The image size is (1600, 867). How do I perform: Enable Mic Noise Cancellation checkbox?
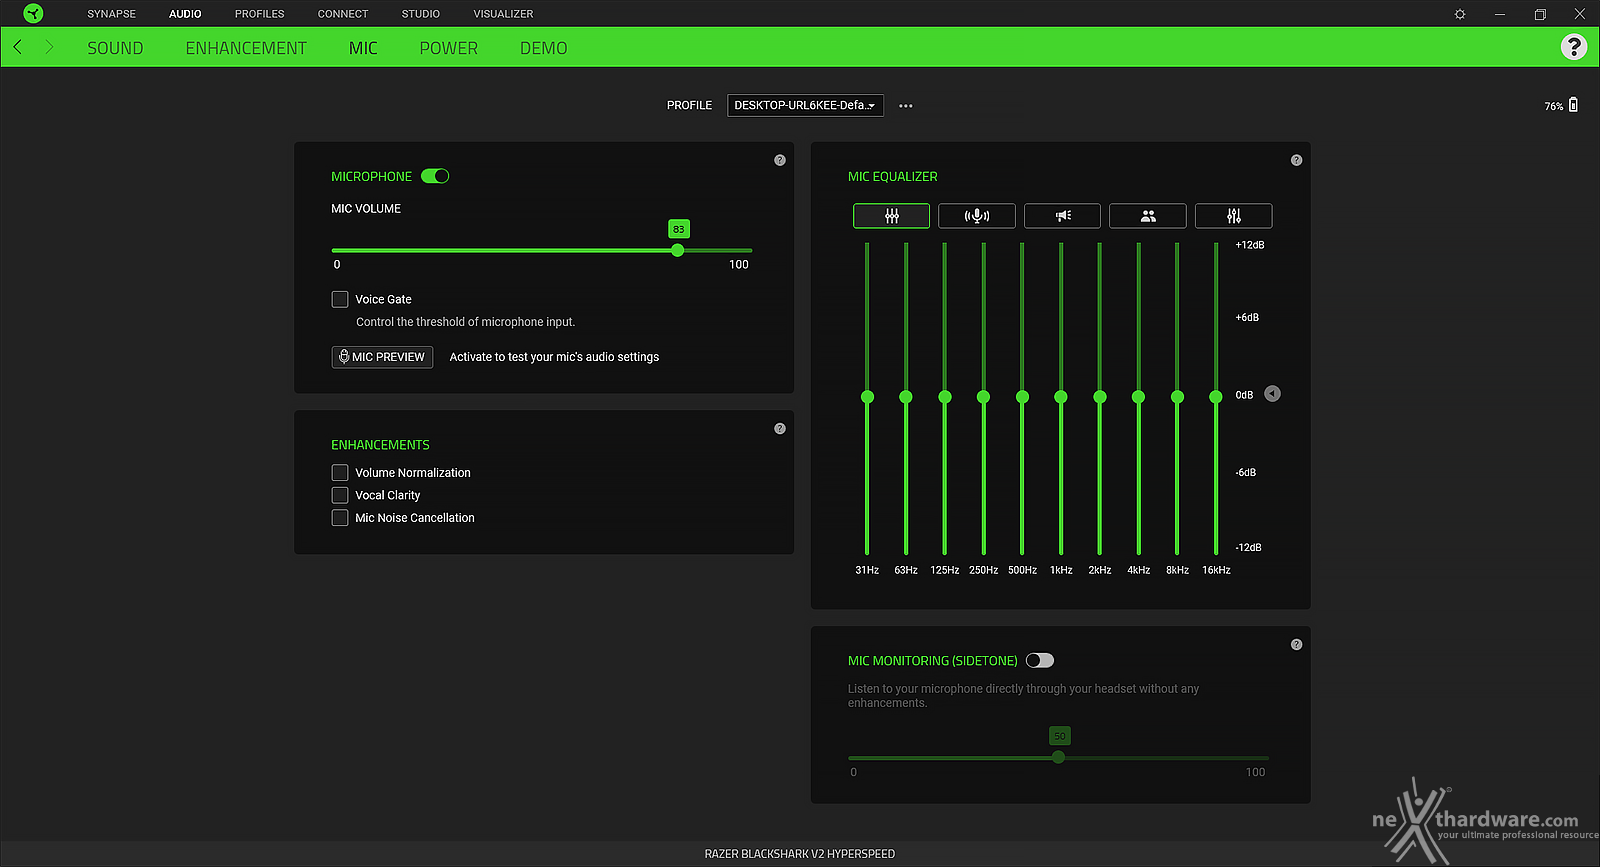point(340,518)
